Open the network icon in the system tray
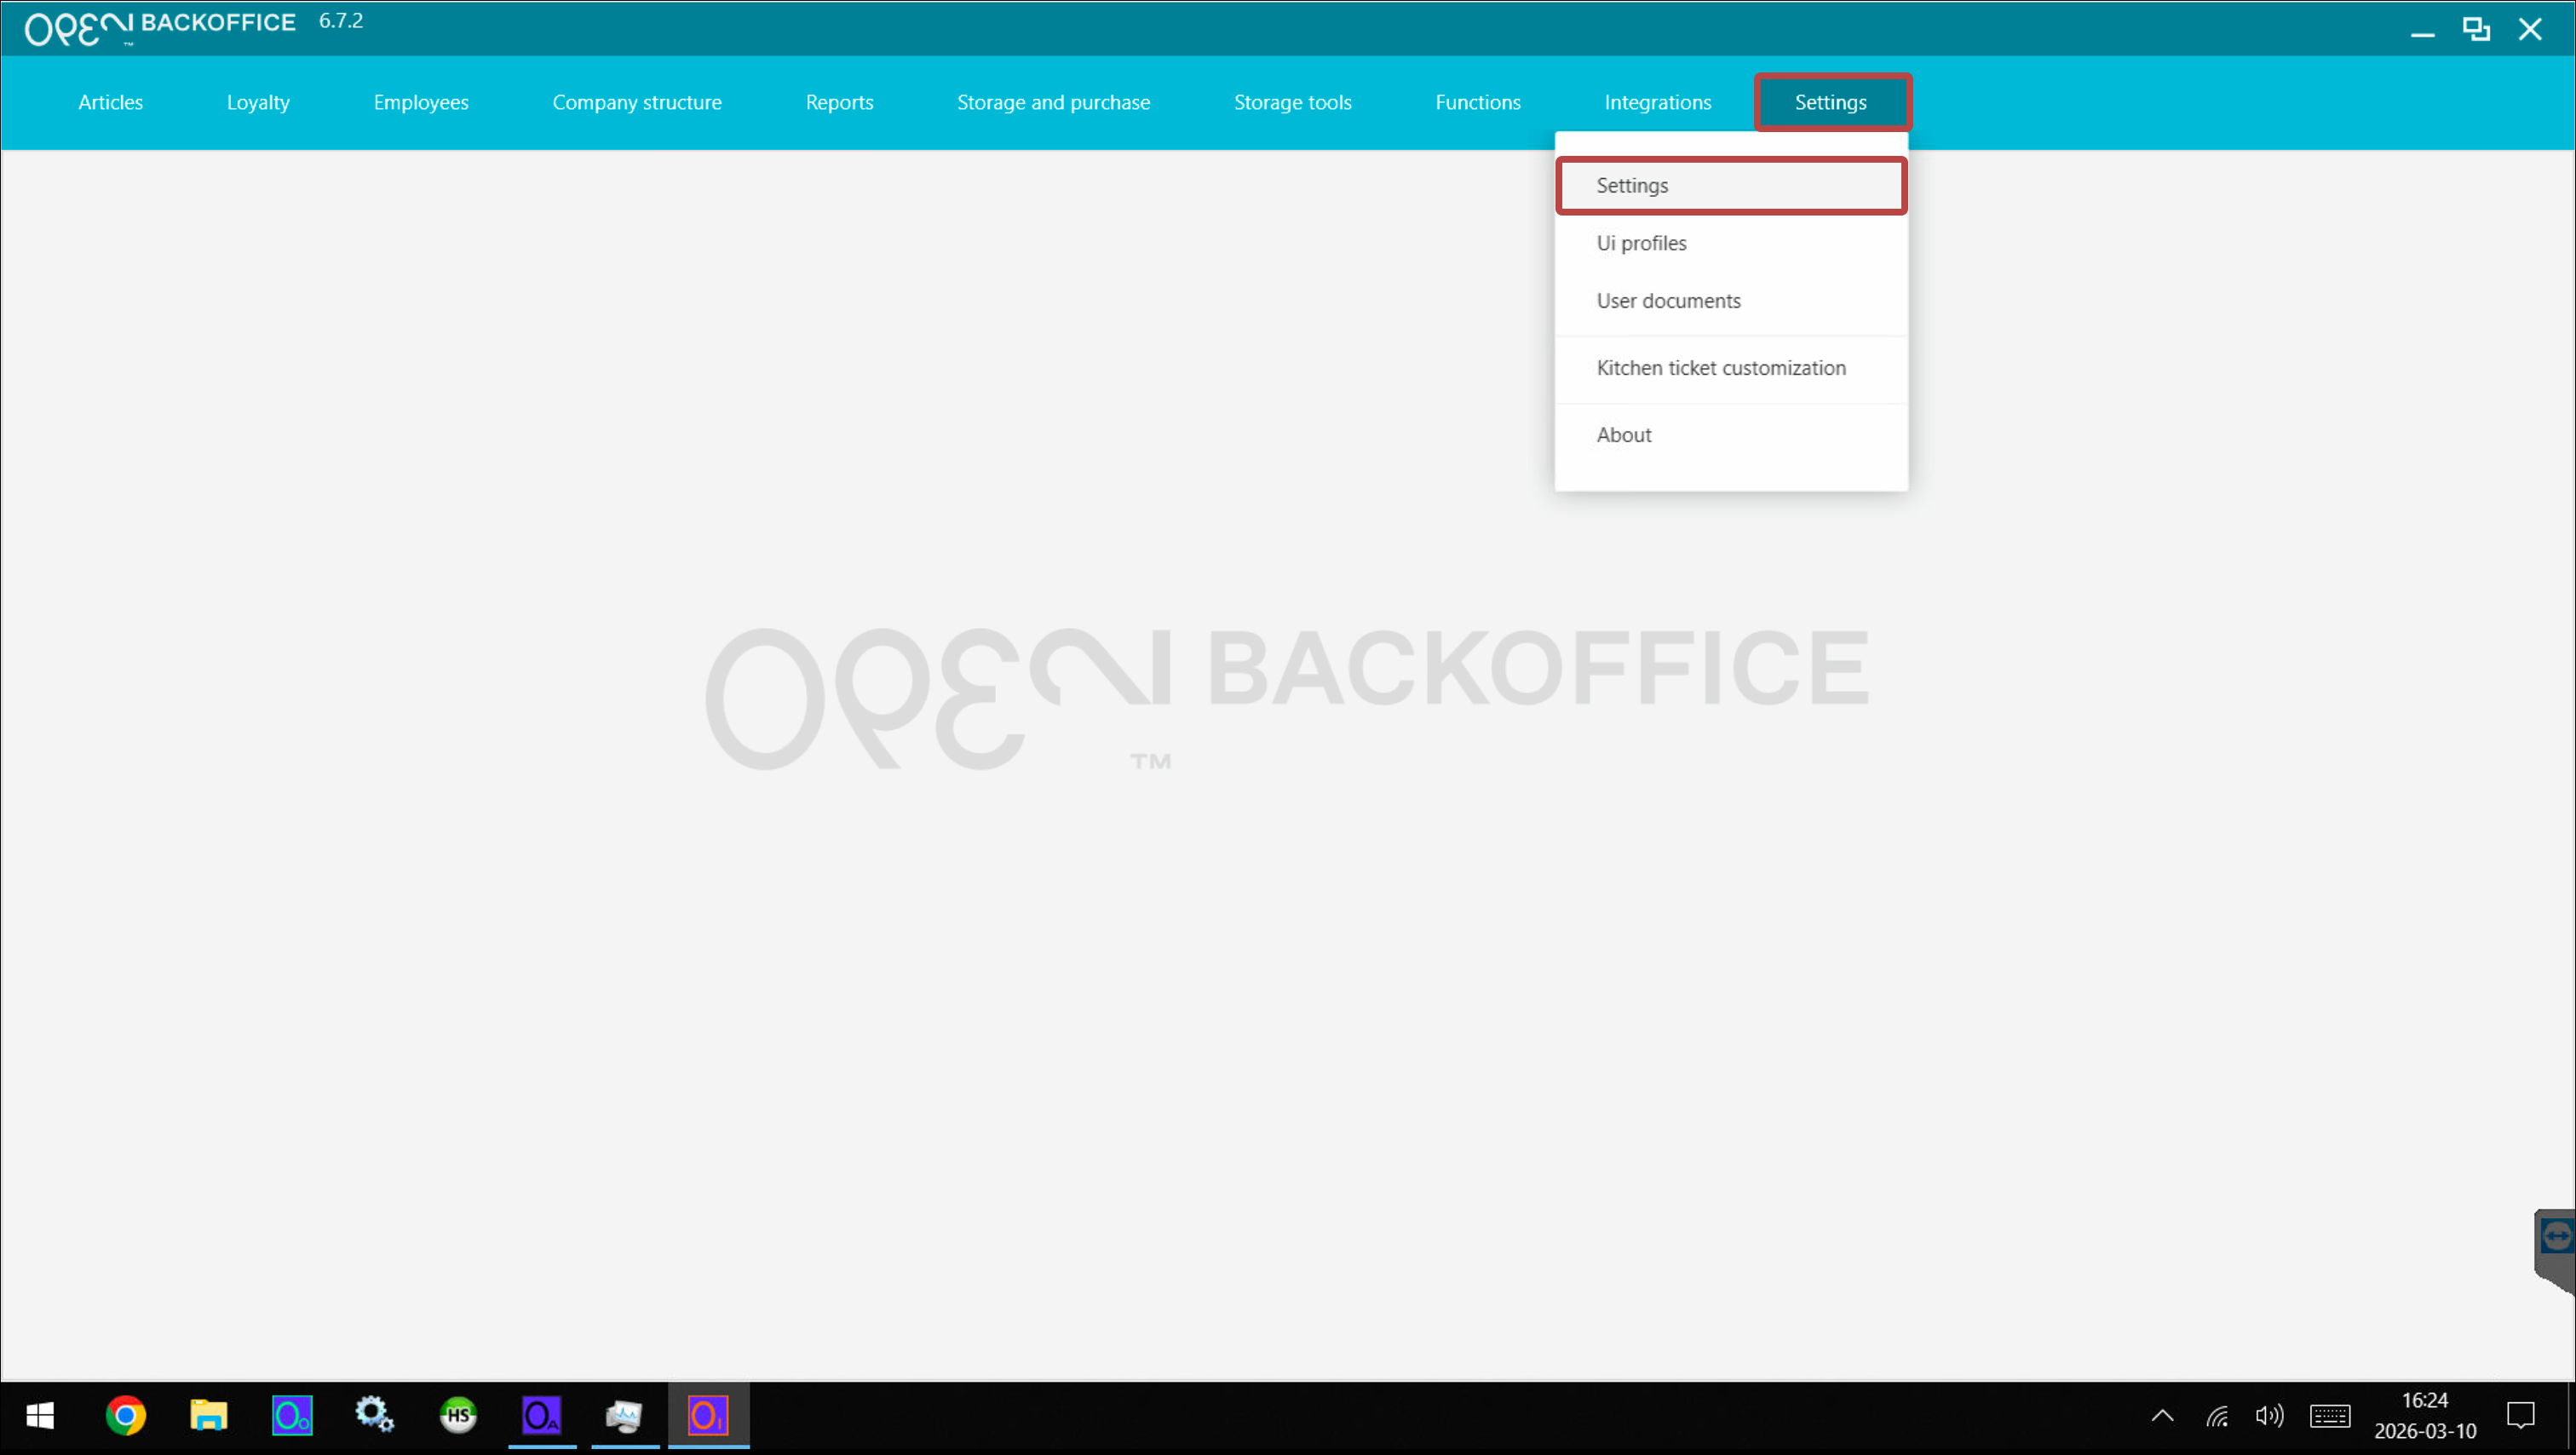Viewport: 2576px width, 1455px height. pyautogui.click(x=2217, y=1415)
